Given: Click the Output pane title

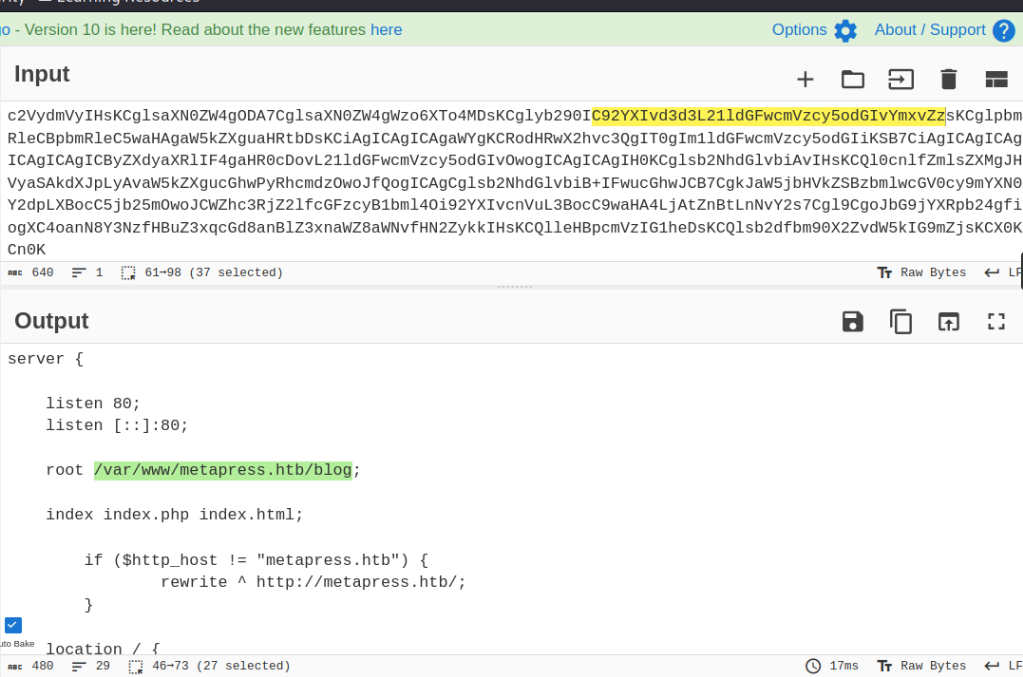Looking at the screenshot, I should click(52, 321).
